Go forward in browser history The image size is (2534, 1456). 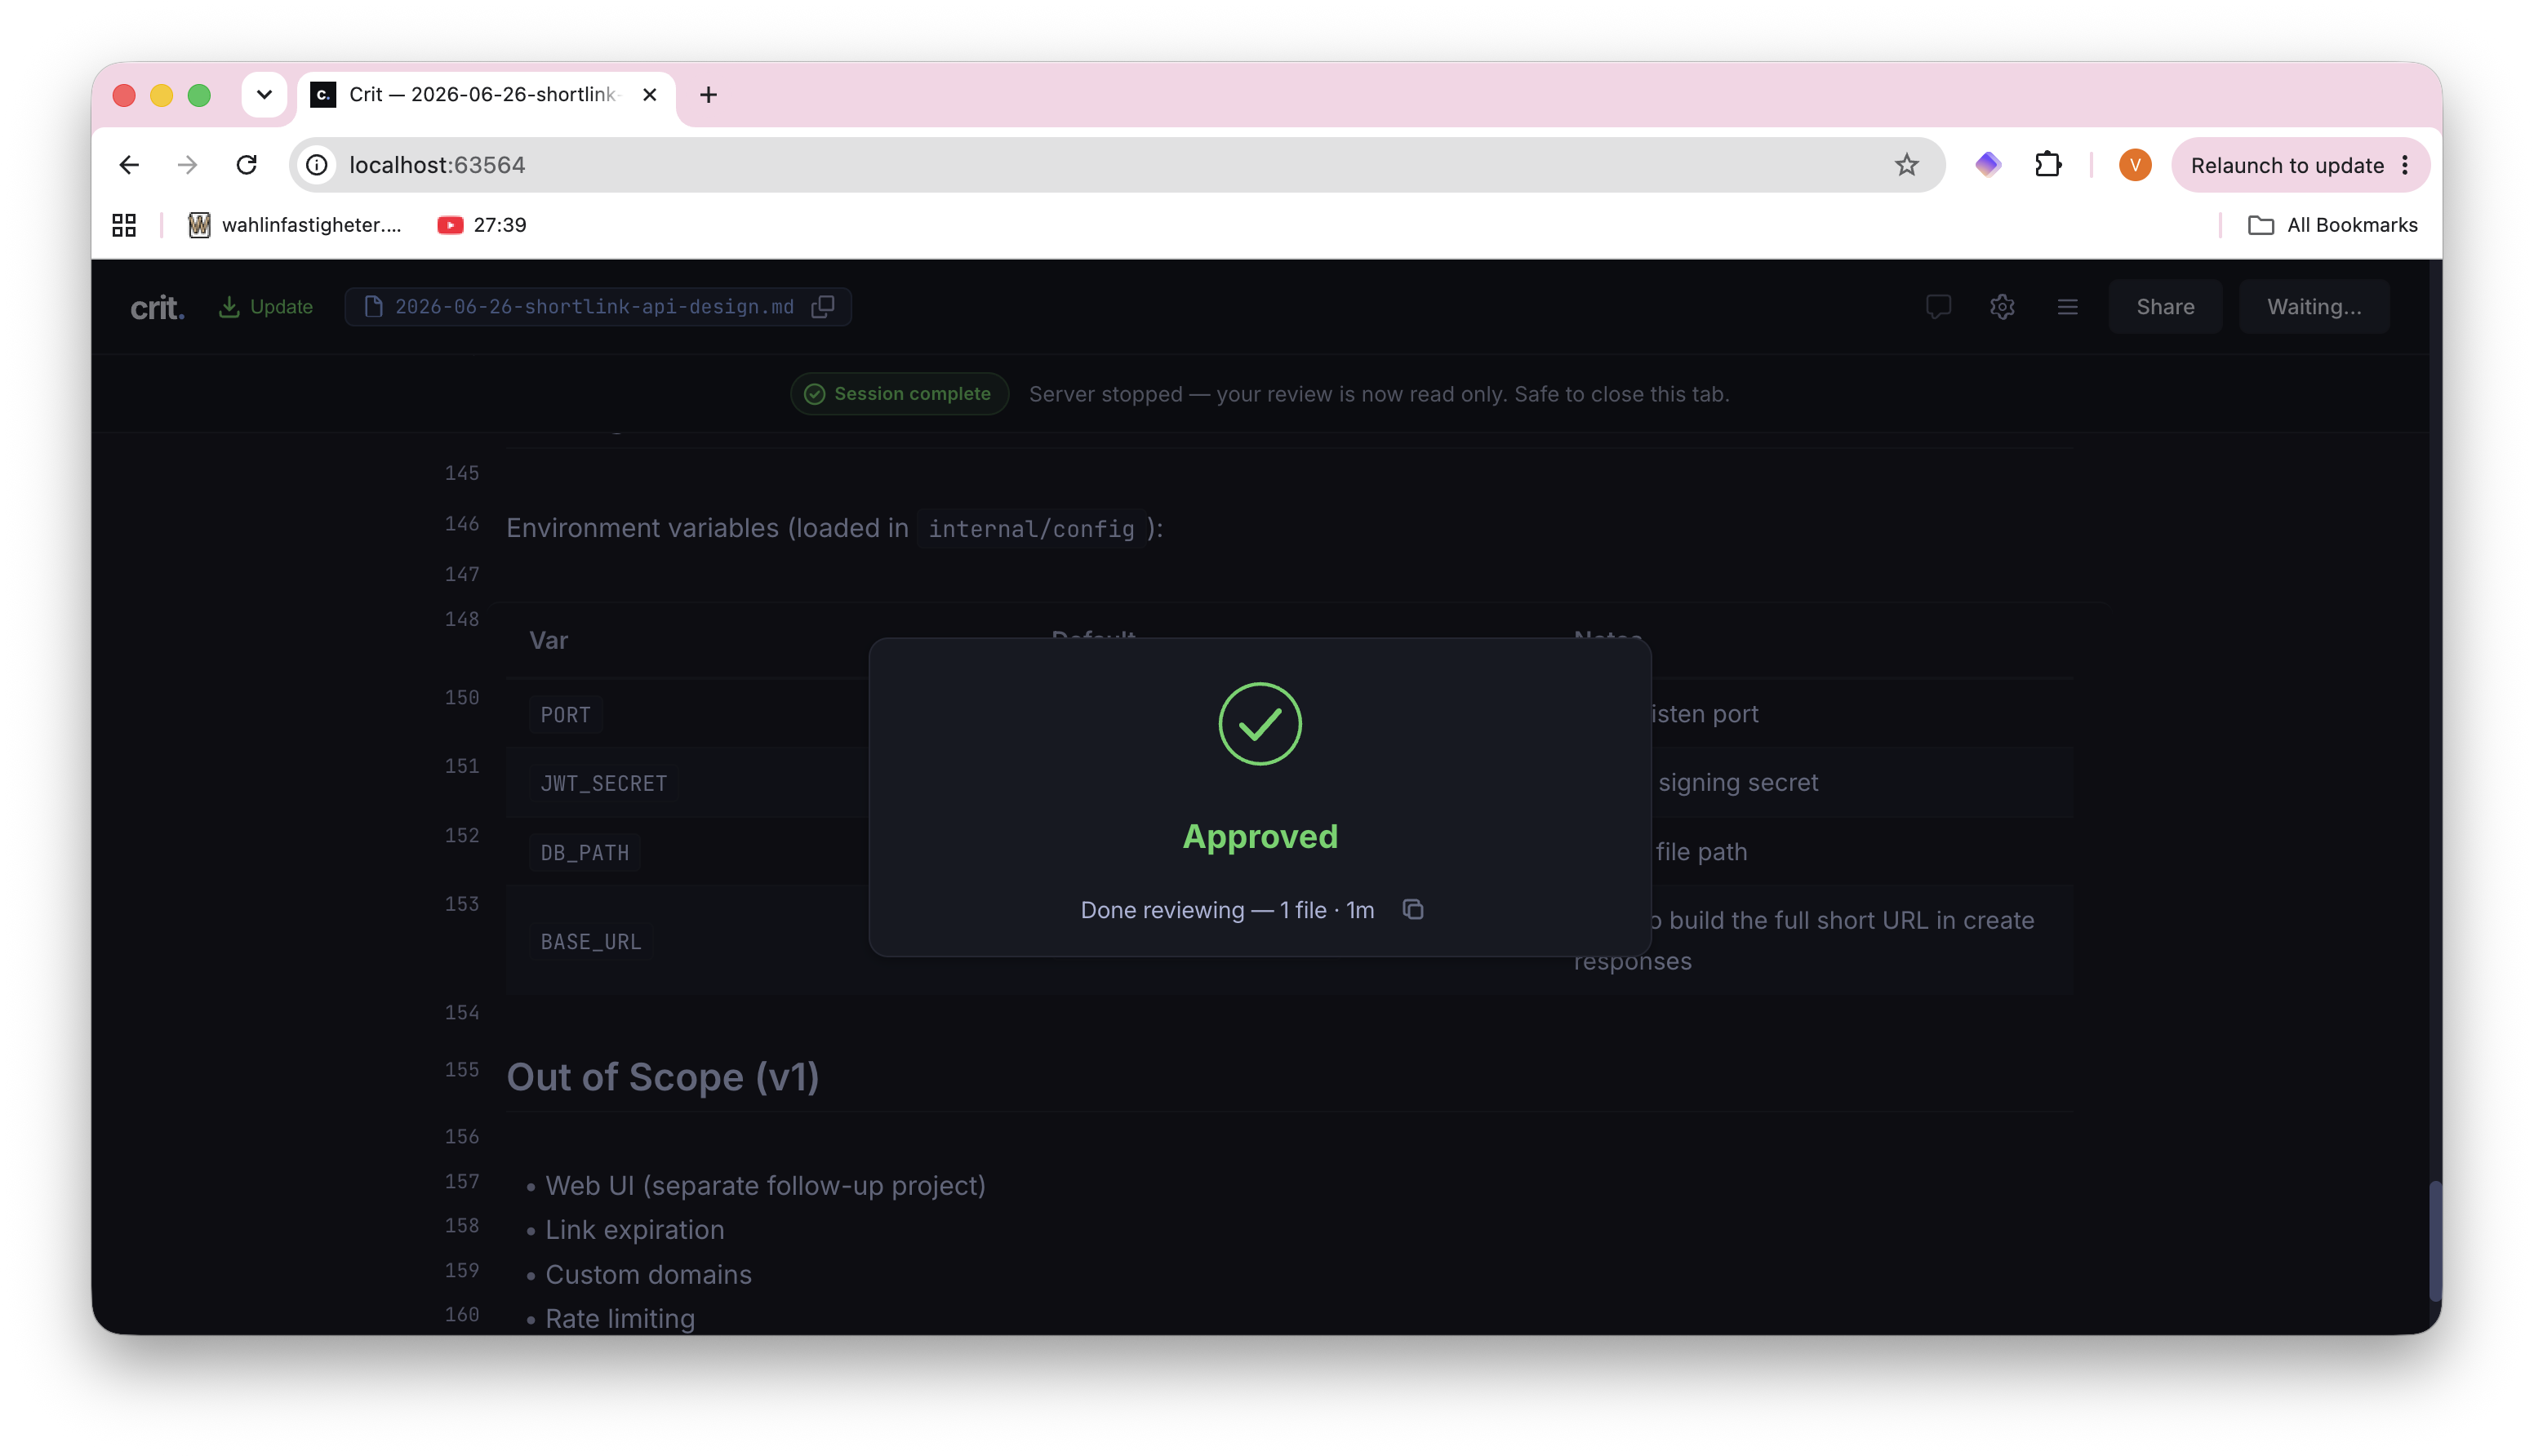point(187,165)
